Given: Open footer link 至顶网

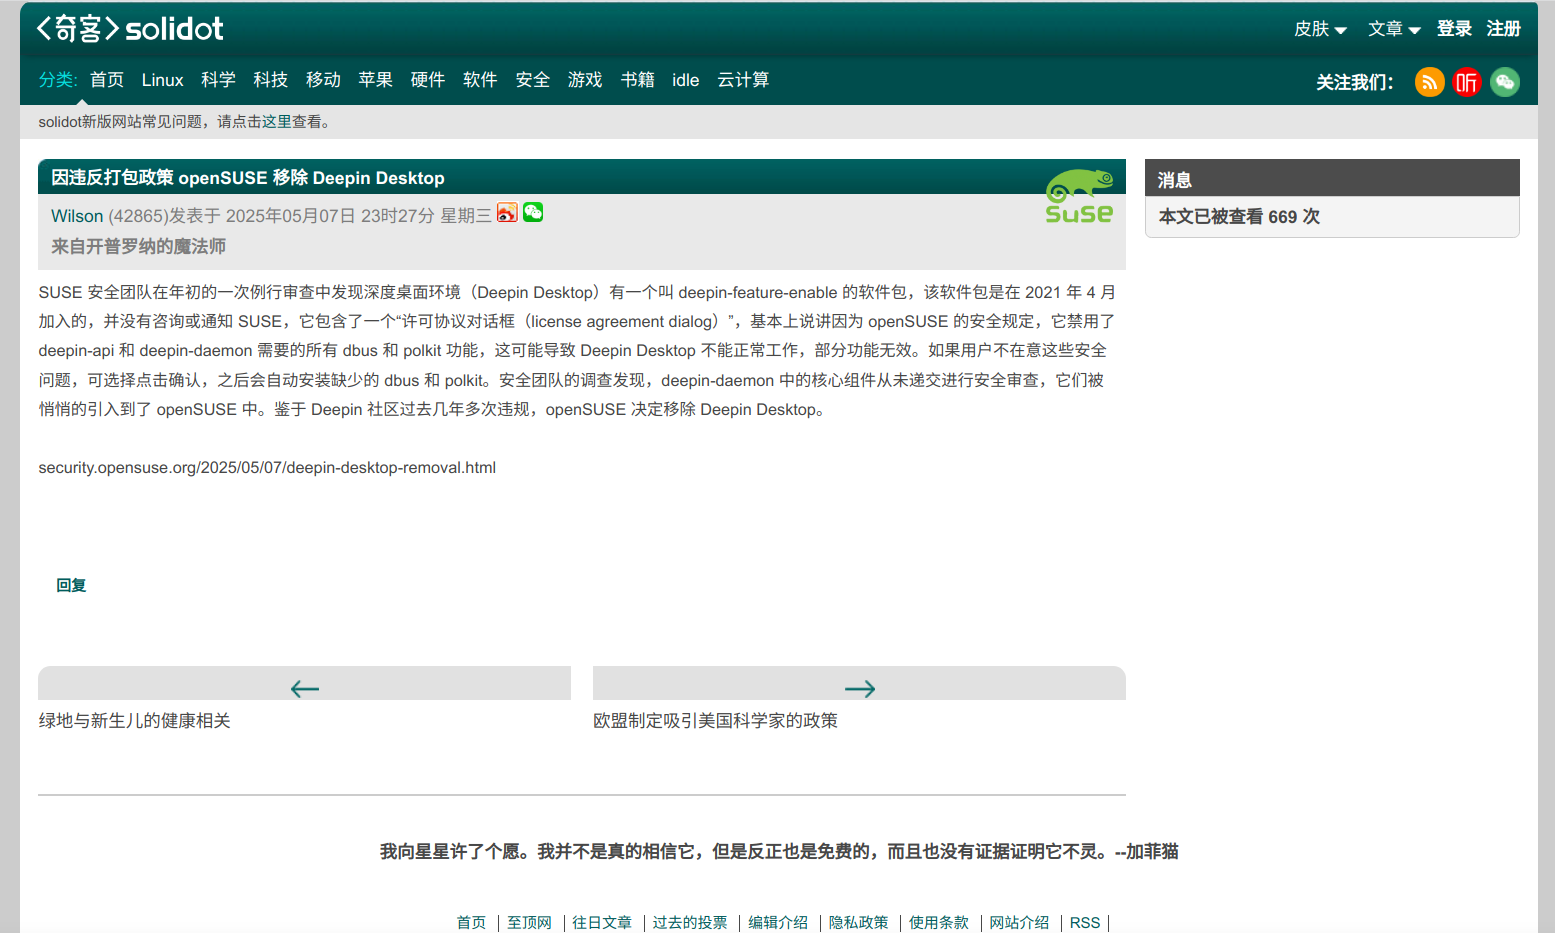Looking at the screenshot, I should pyautogui.click(x=529, y=922).
